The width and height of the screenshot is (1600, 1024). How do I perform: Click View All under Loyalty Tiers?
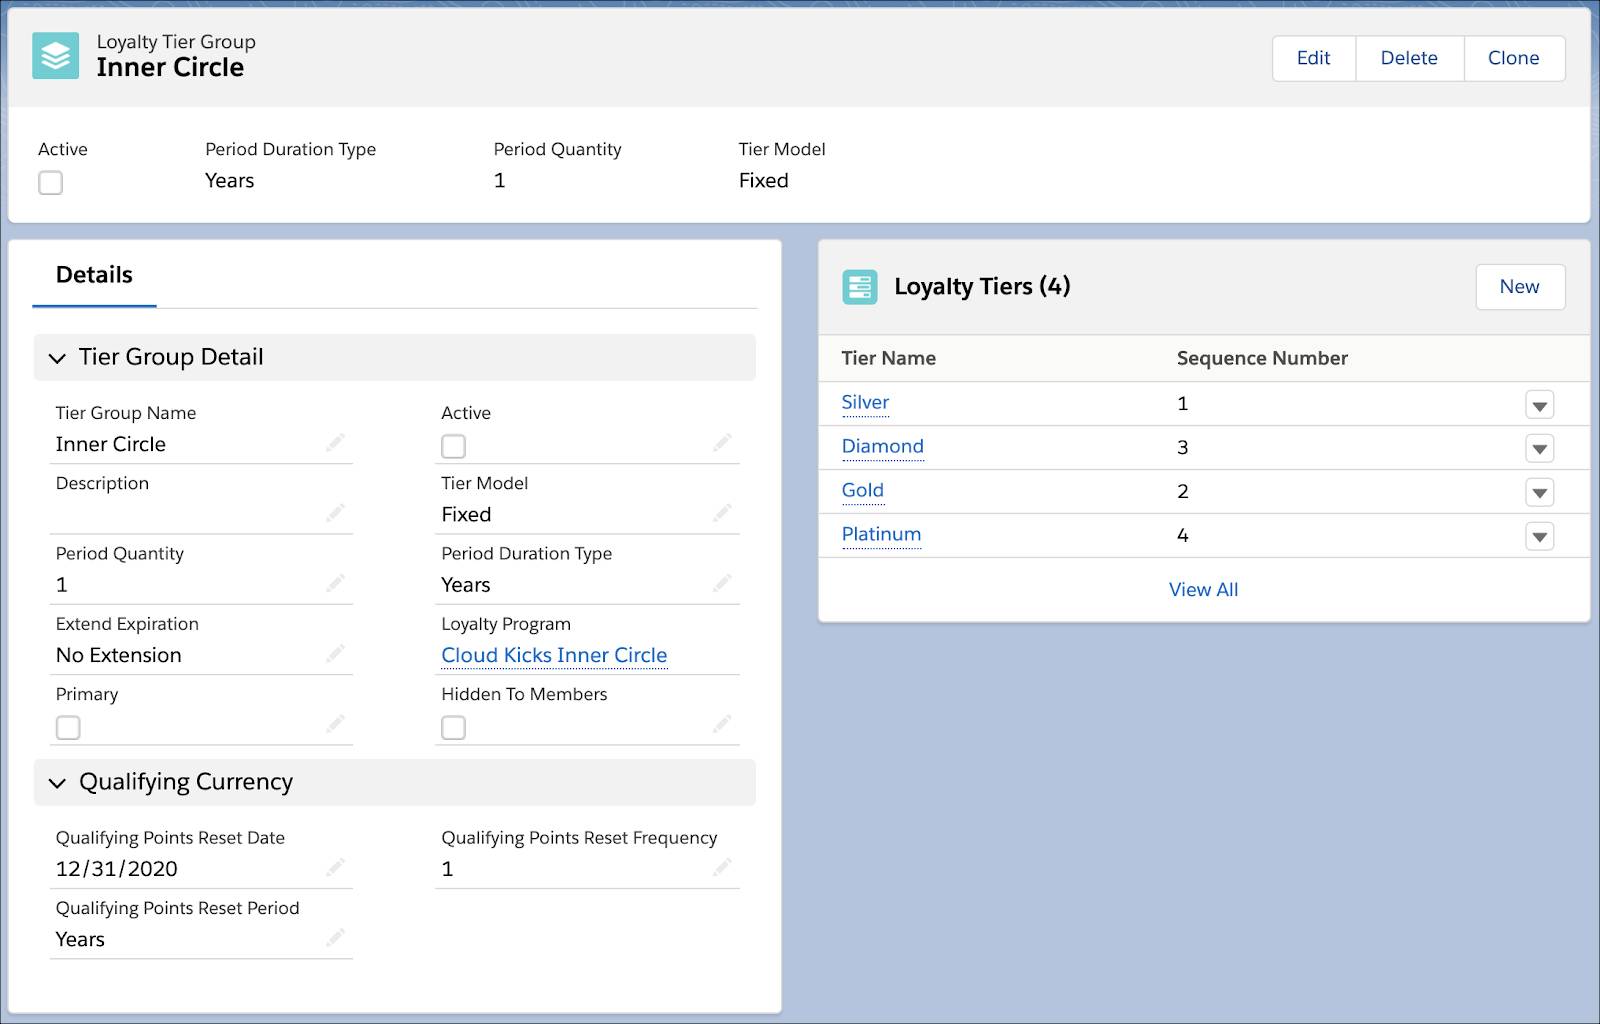coord(1202,589)
